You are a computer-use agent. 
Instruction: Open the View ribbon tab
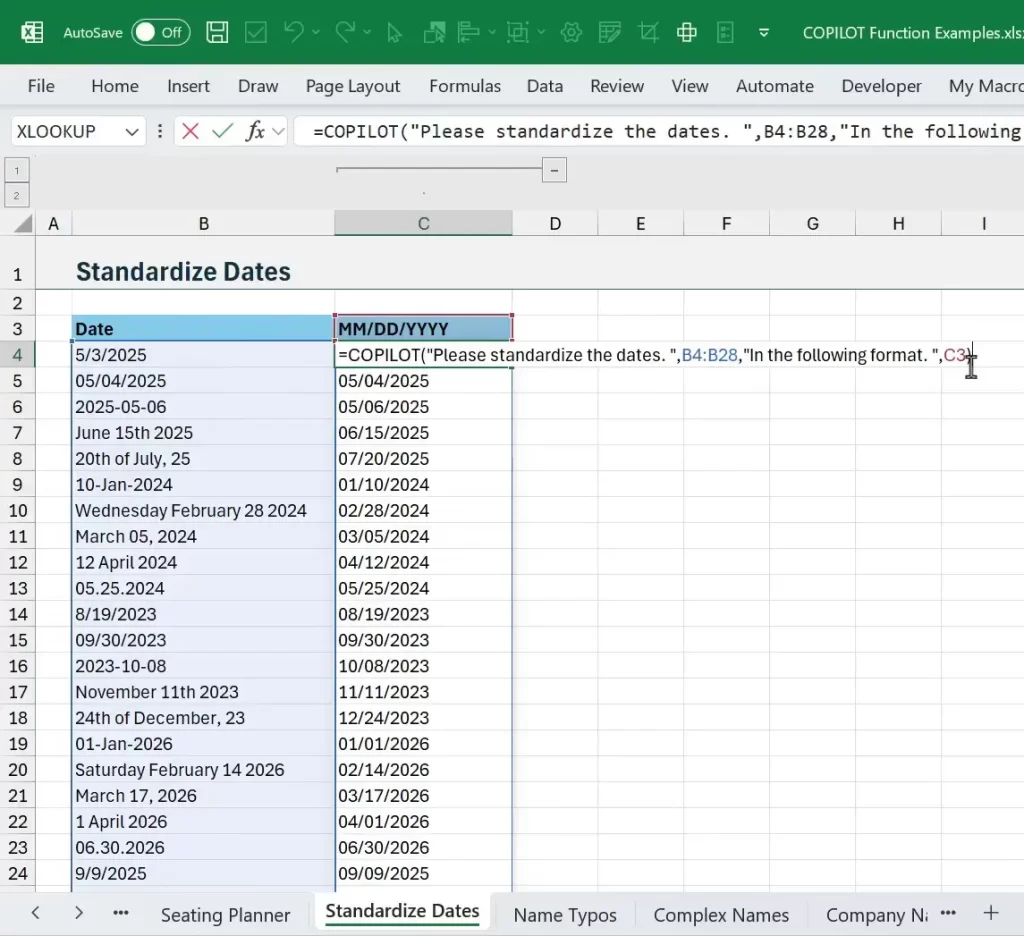(x=690, y=86)
